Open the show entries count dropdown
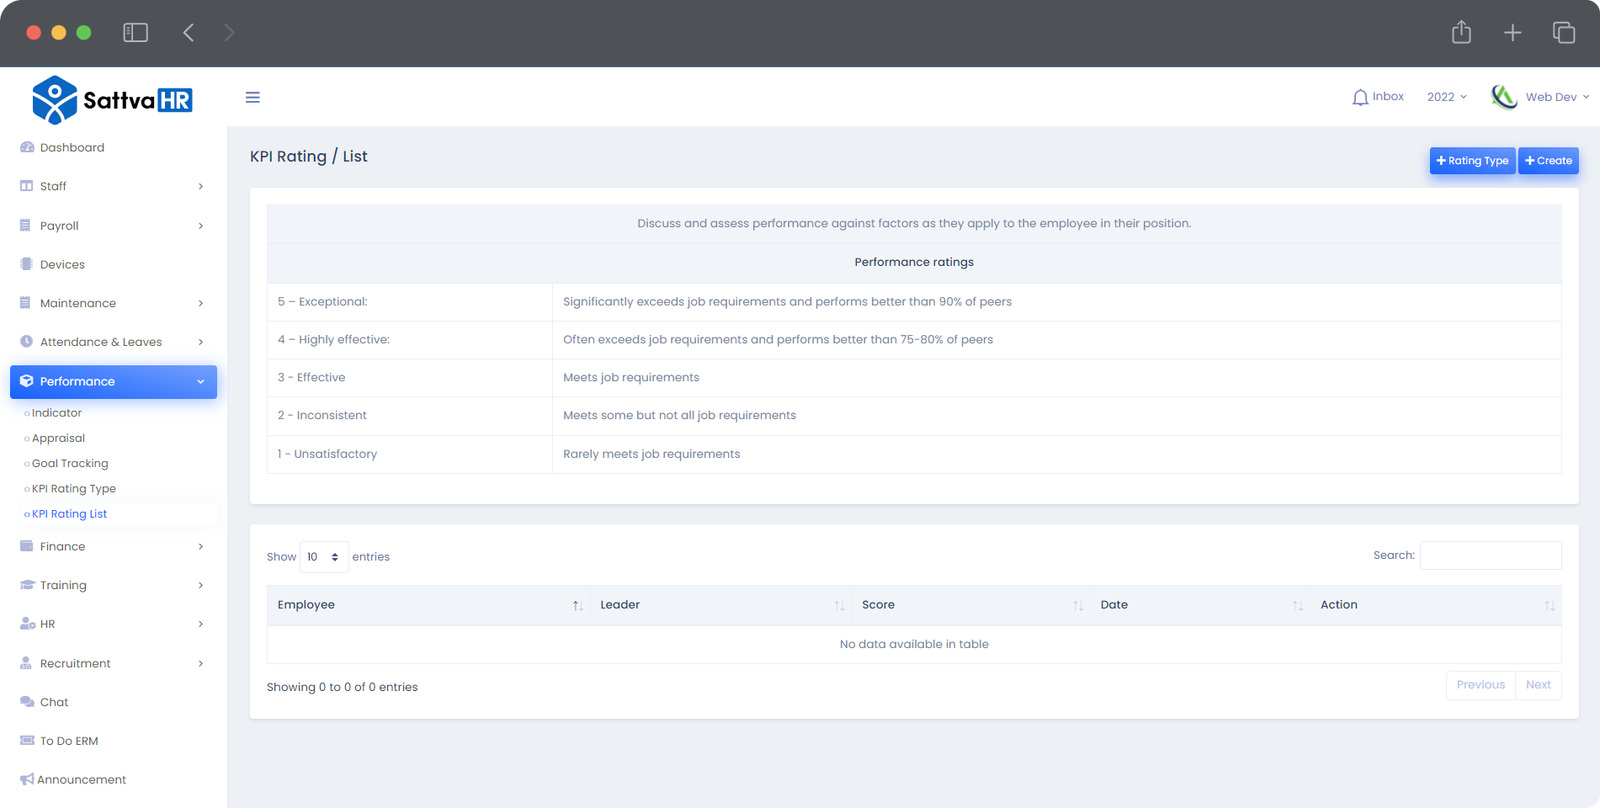The width and height of the screenshot is (1600, 808). pos(324,557)
